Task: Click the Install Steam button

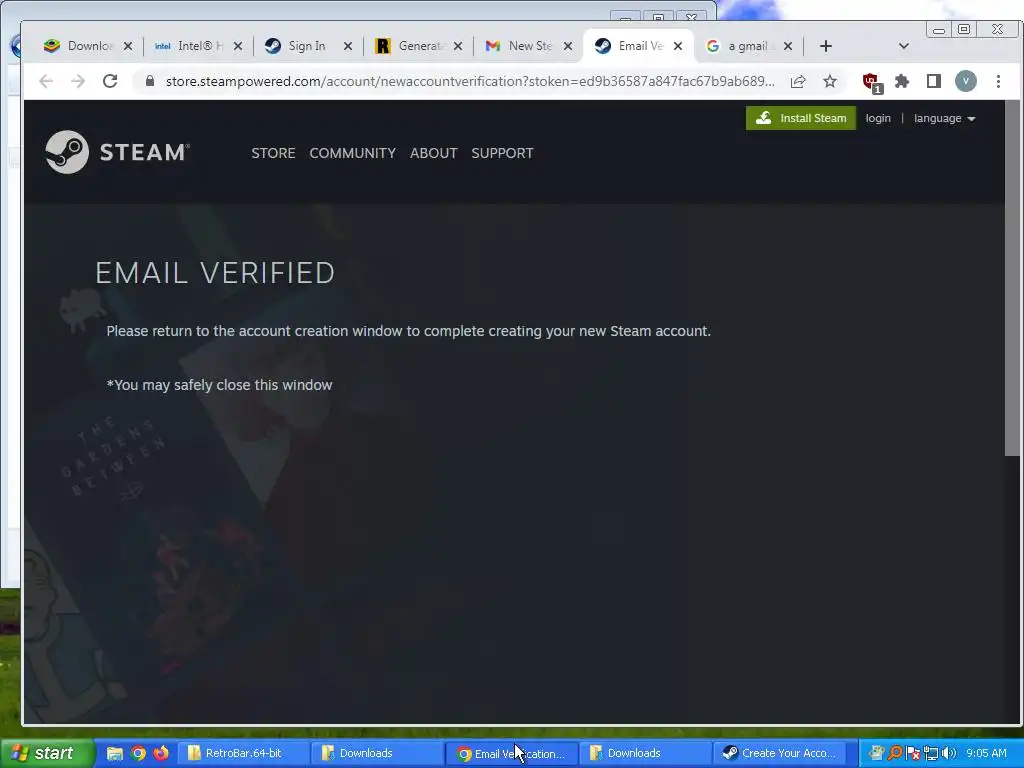Action: (801, 118)
